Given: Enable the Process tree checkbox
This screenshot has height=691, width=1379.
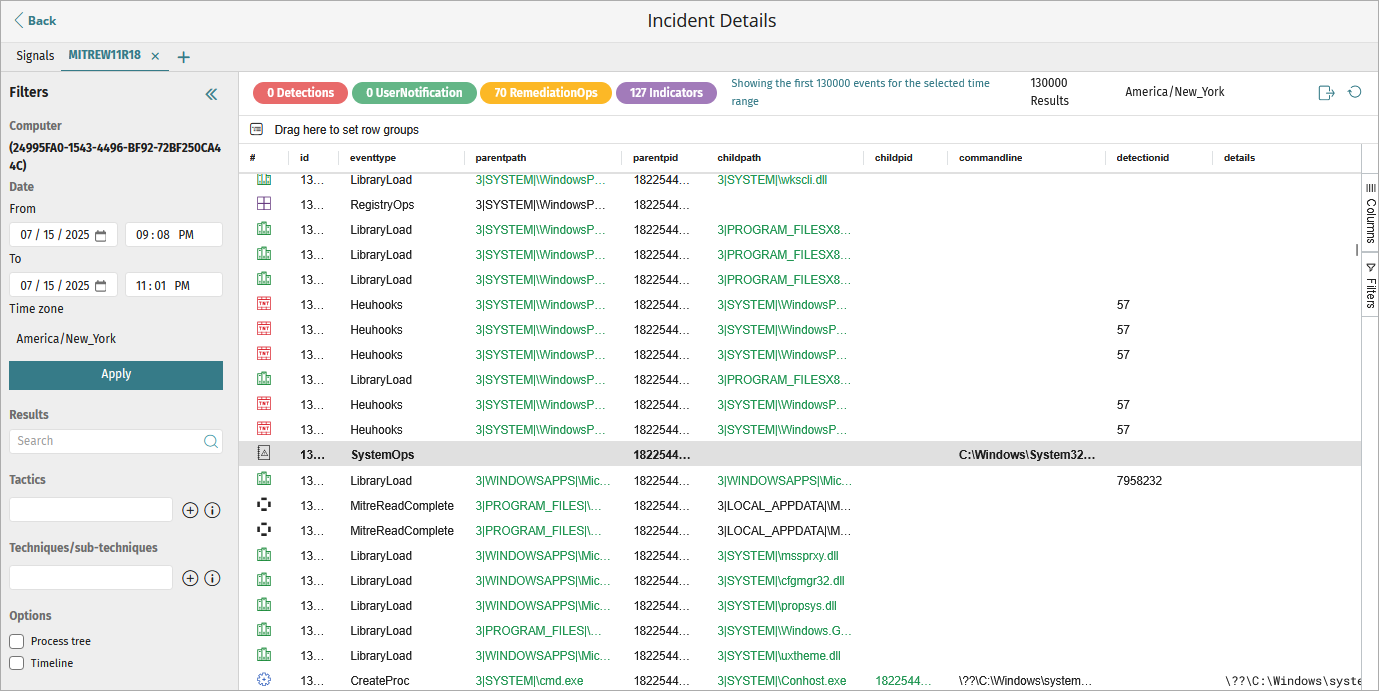Looking at the screenshot, I should coord(17,641).
